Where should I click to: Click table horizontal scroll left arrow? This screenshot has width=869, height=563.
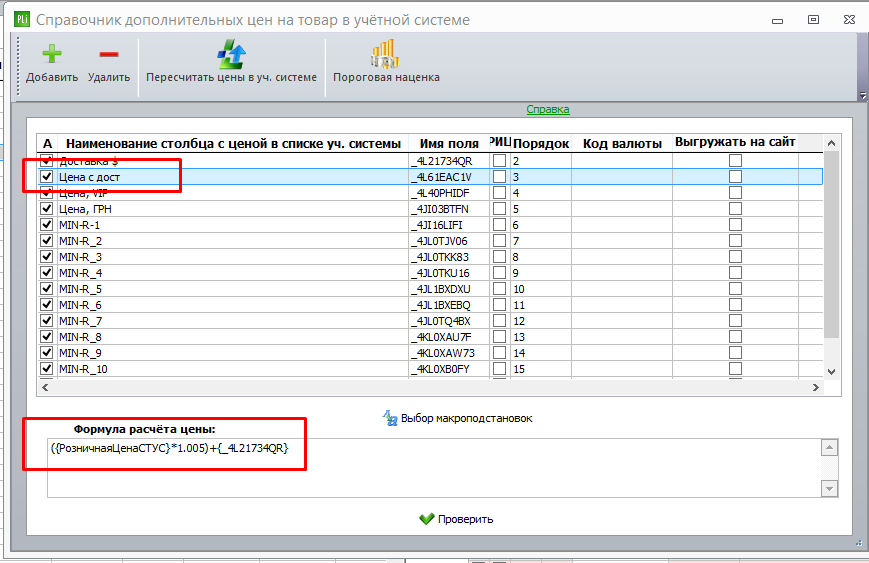point(45,387)
